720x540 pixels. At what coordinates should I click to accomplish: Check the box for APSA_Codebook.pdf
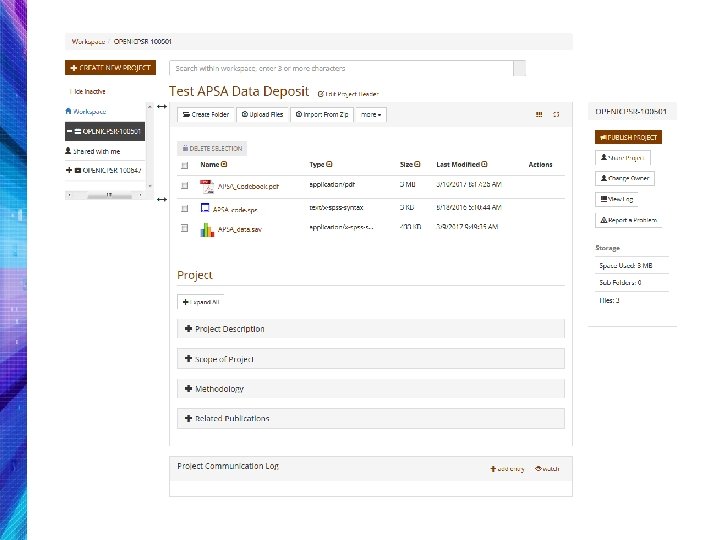[x=185, y=186]
